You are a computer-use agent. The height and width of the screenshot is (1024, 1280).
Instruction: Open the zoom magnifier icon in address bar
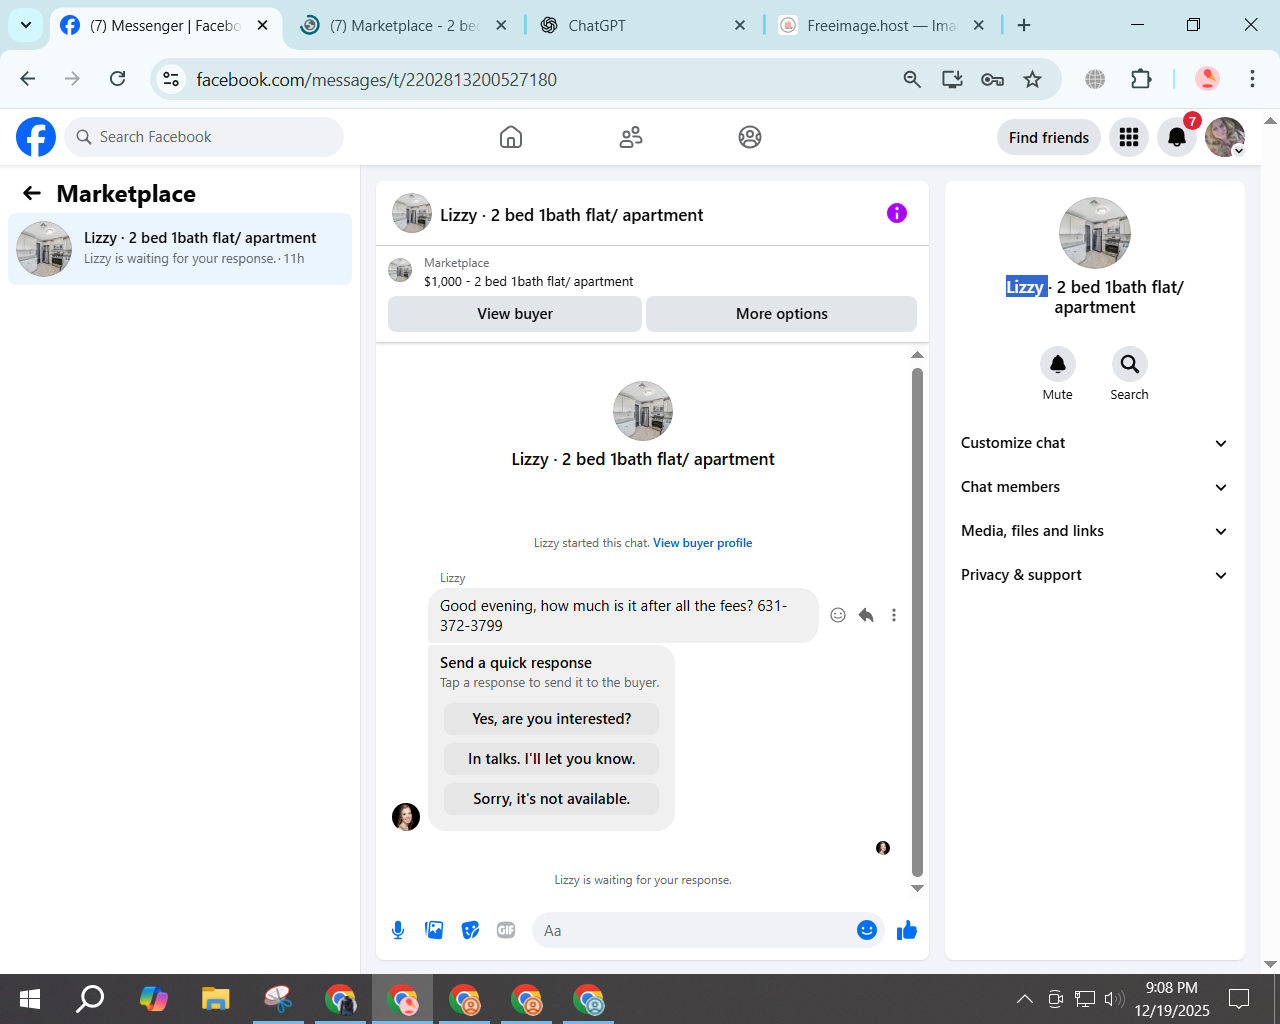point(912,79)
